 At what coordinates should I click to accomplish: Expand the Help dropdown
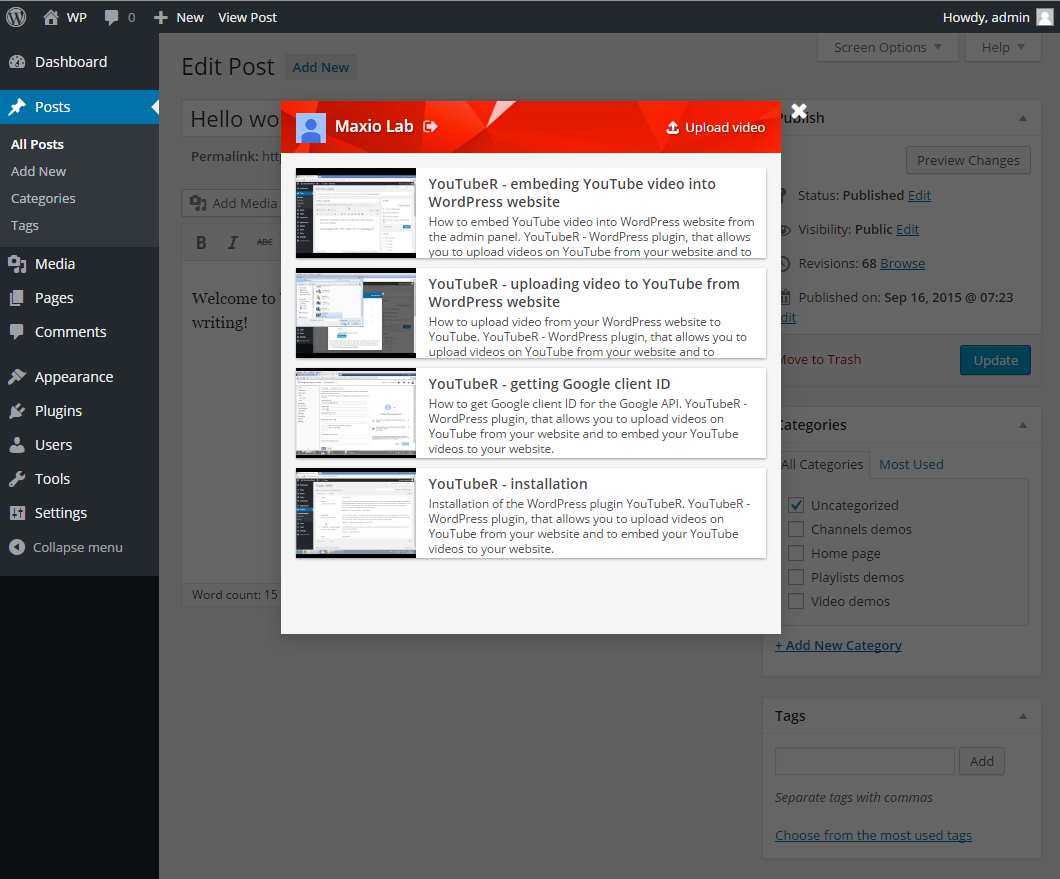[1003, 47]
